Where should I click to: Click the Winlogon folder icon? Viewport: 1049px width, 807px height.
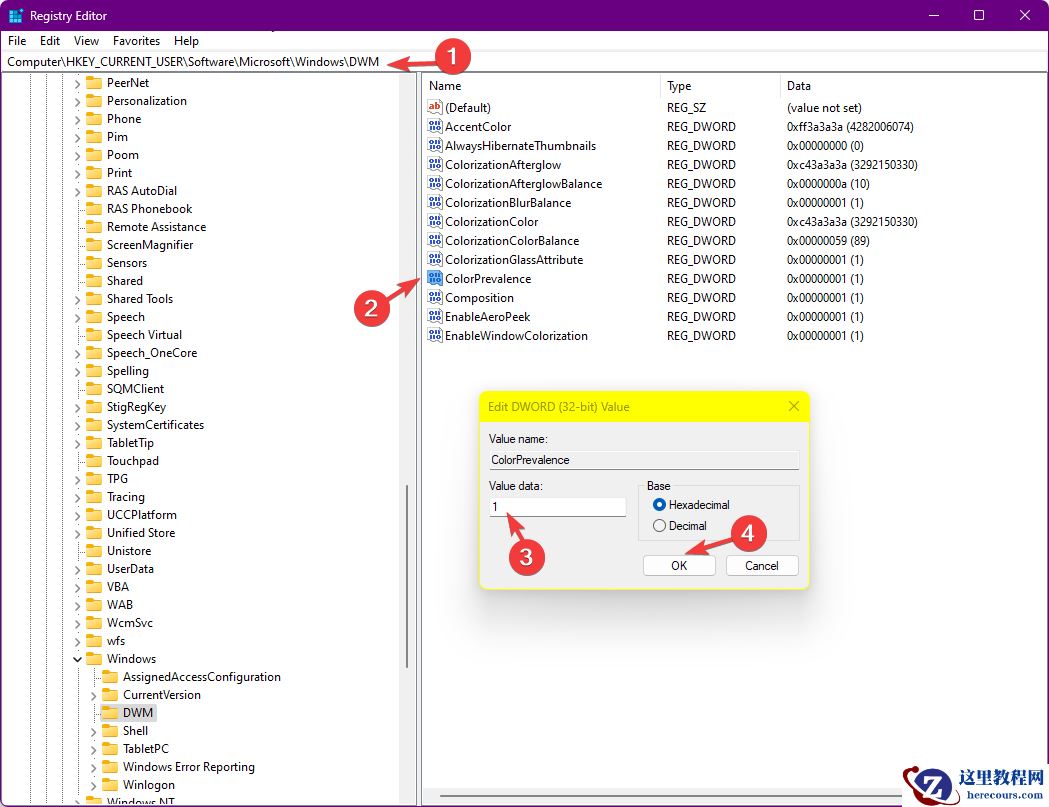click(x=110, y=785)
